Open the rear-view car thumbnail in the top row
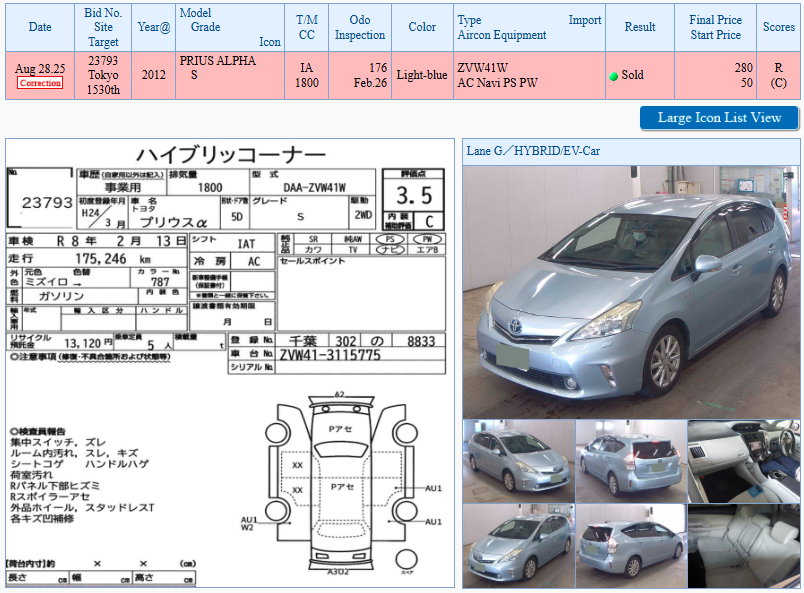 tap(630, 460)
